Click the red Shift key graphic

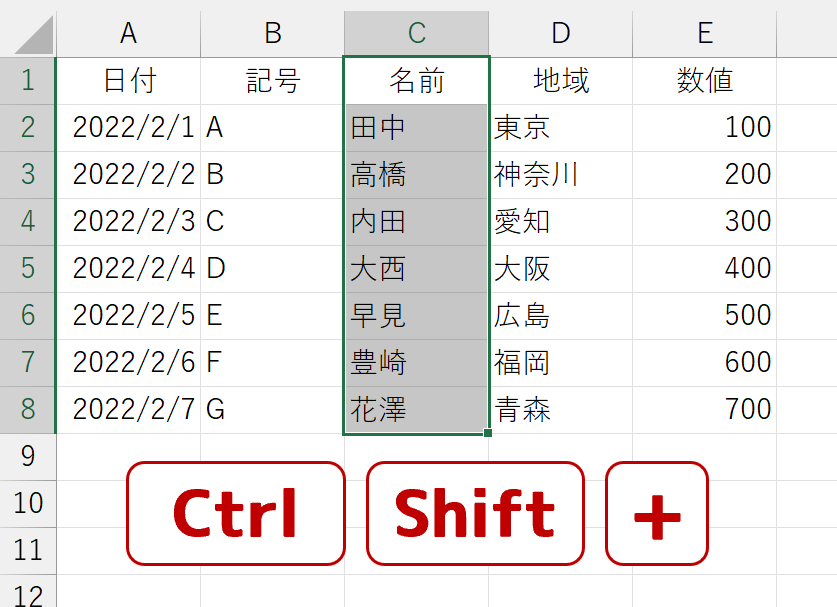[x=475, y=513]
